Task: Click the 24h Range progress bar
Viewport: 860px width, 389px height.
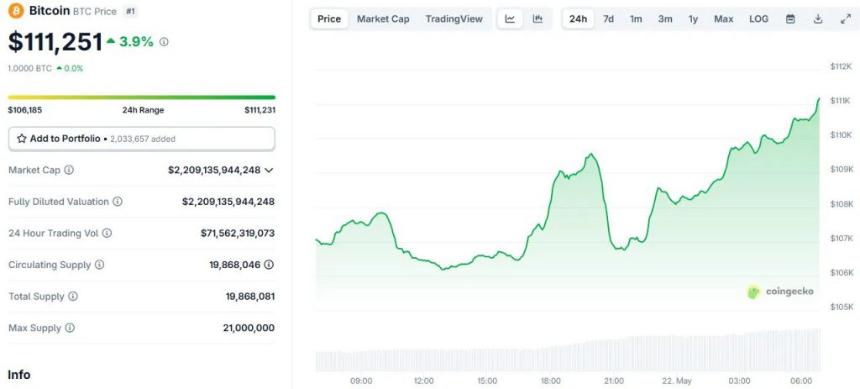Action: point(142,98)
